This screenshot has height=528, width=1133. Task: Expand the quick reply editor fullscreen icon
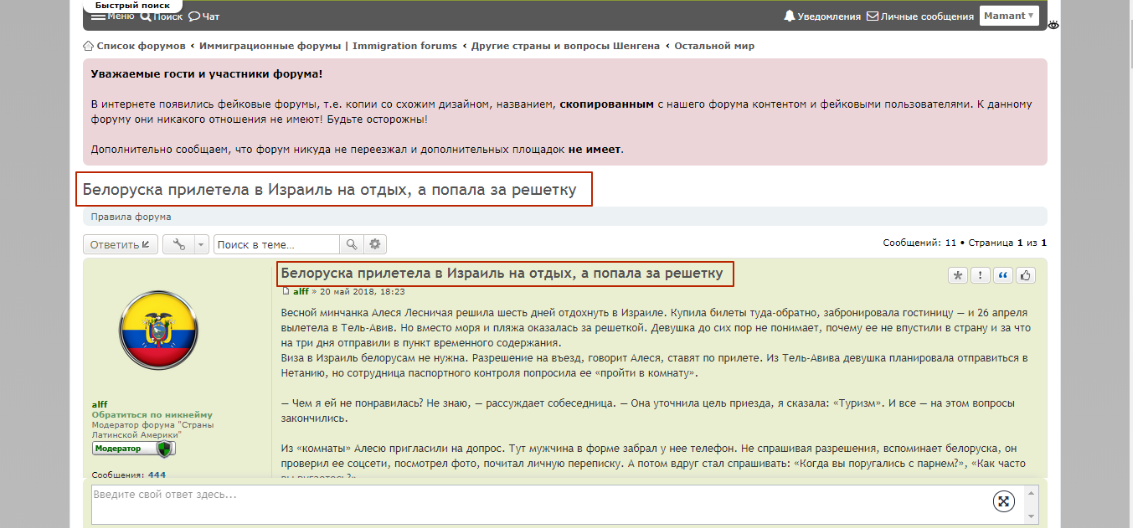coord(1004,501)
